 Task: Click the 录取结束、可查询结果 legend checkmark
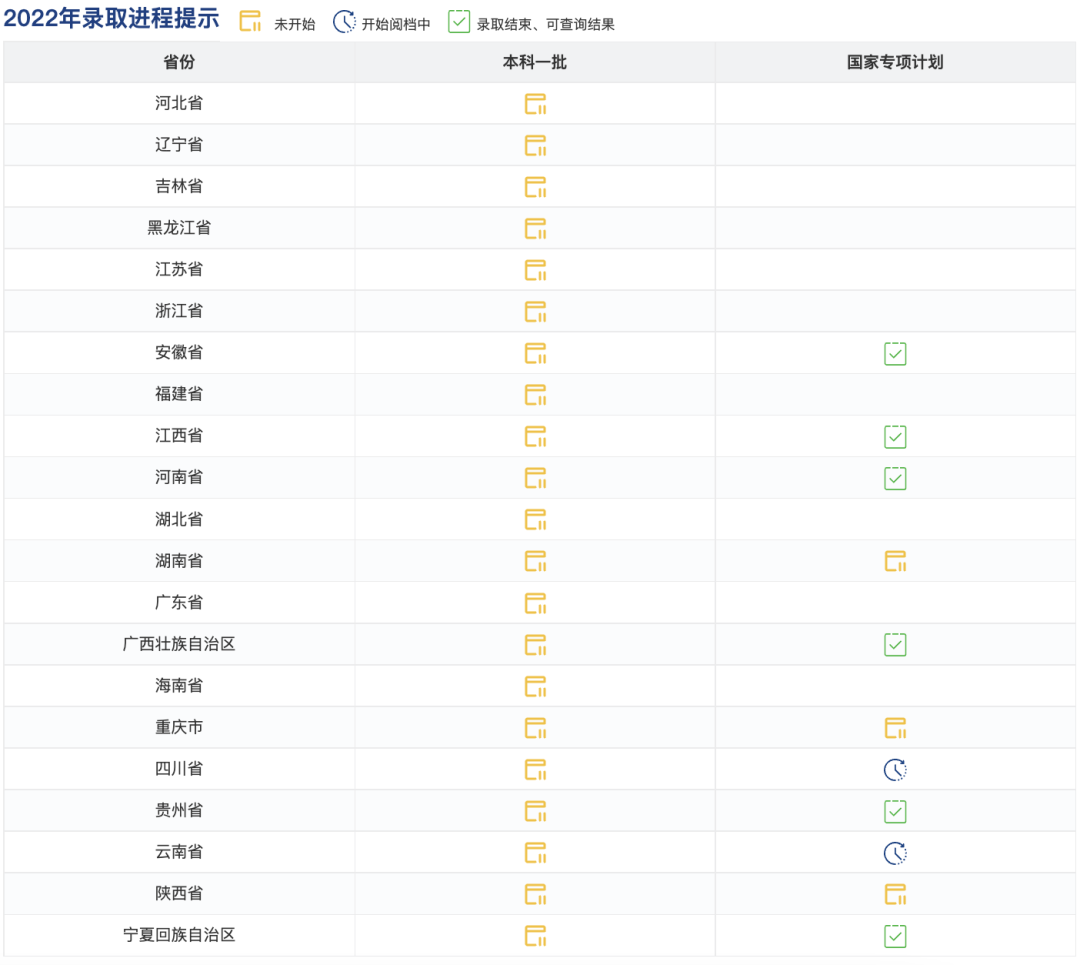pyautogui.click(x=459, y=20)
